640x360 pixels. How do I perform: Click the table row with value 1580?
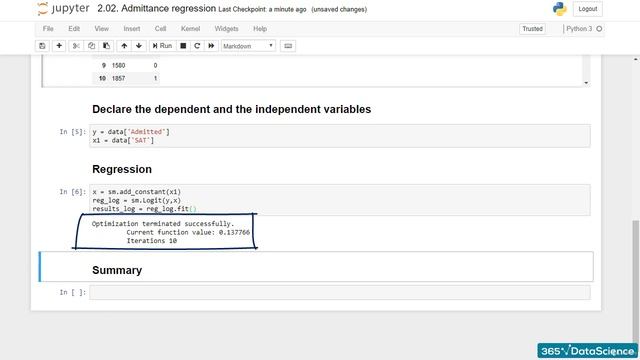click(x=126, y=65)
